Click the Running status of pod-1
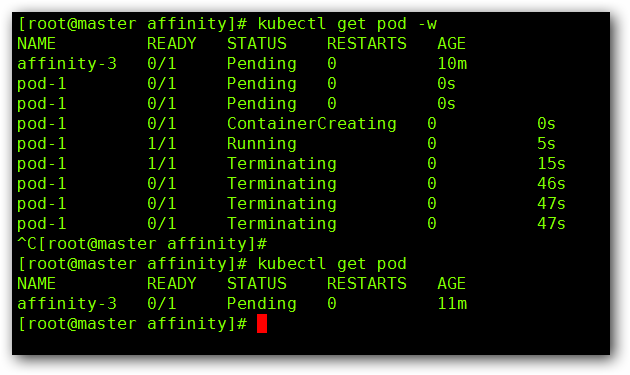 (x=262, y=144)
